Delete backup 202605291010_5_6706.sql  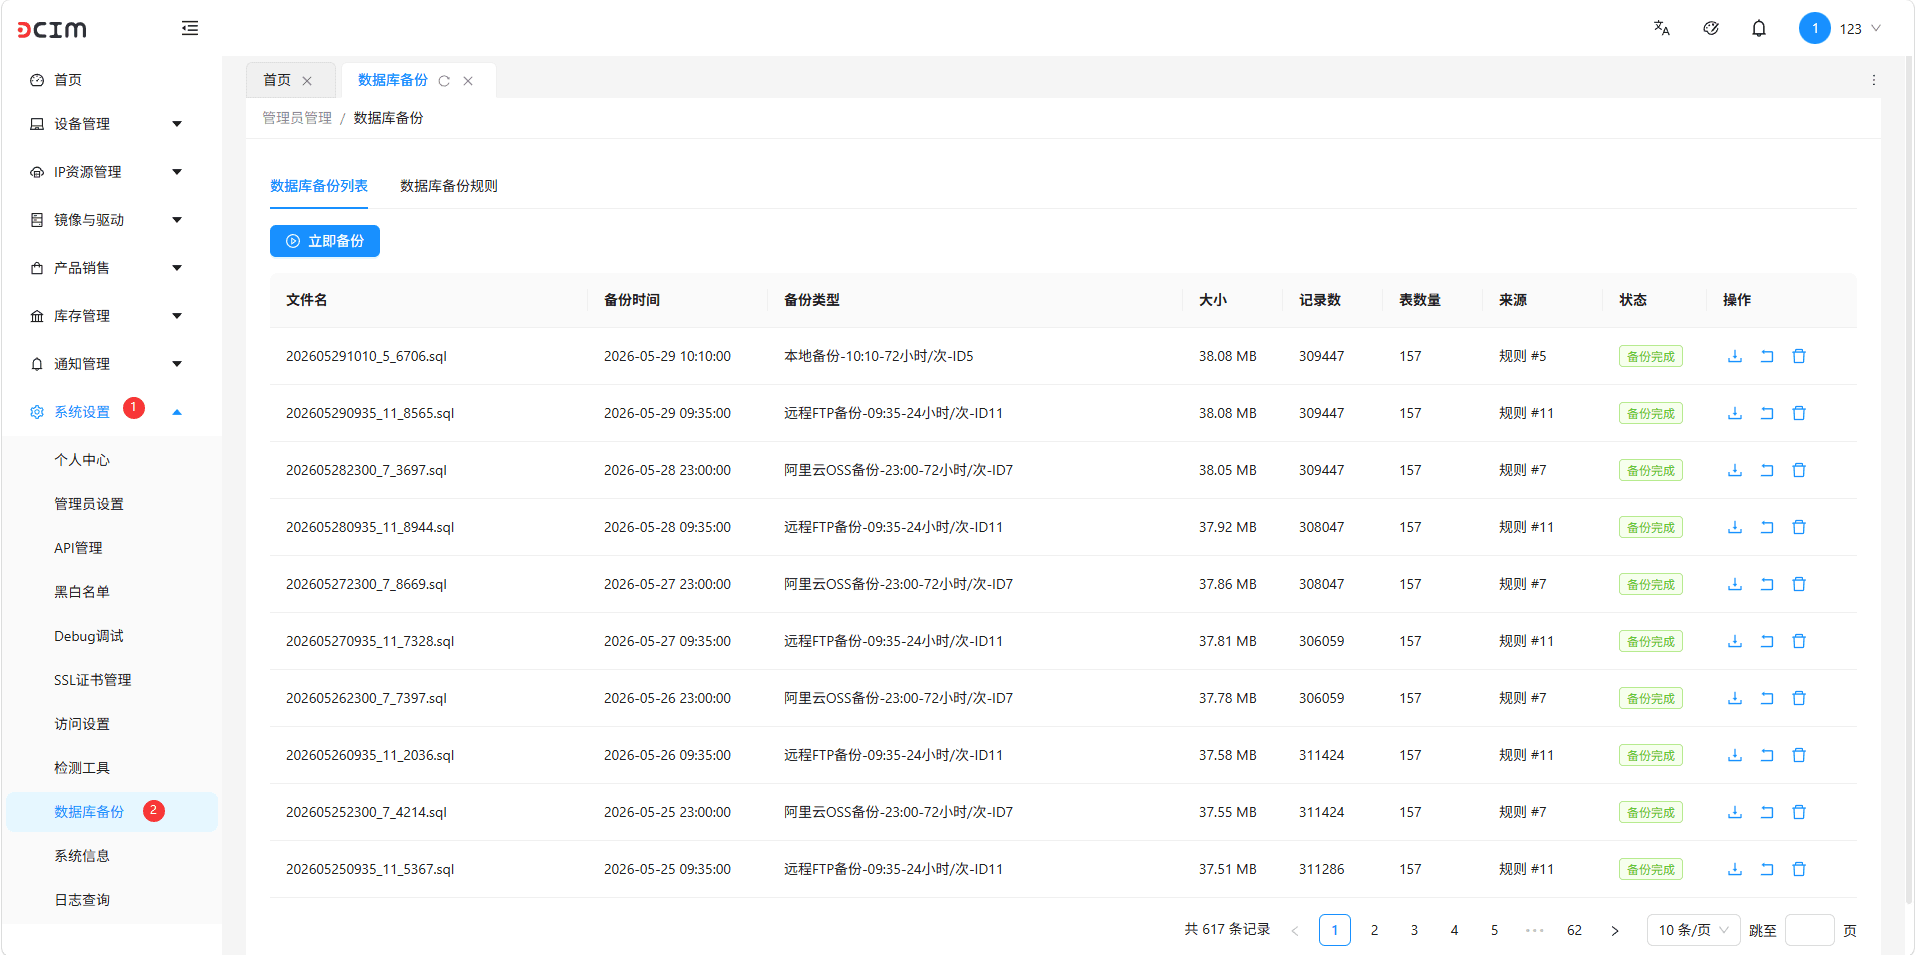pos(1798,356)
